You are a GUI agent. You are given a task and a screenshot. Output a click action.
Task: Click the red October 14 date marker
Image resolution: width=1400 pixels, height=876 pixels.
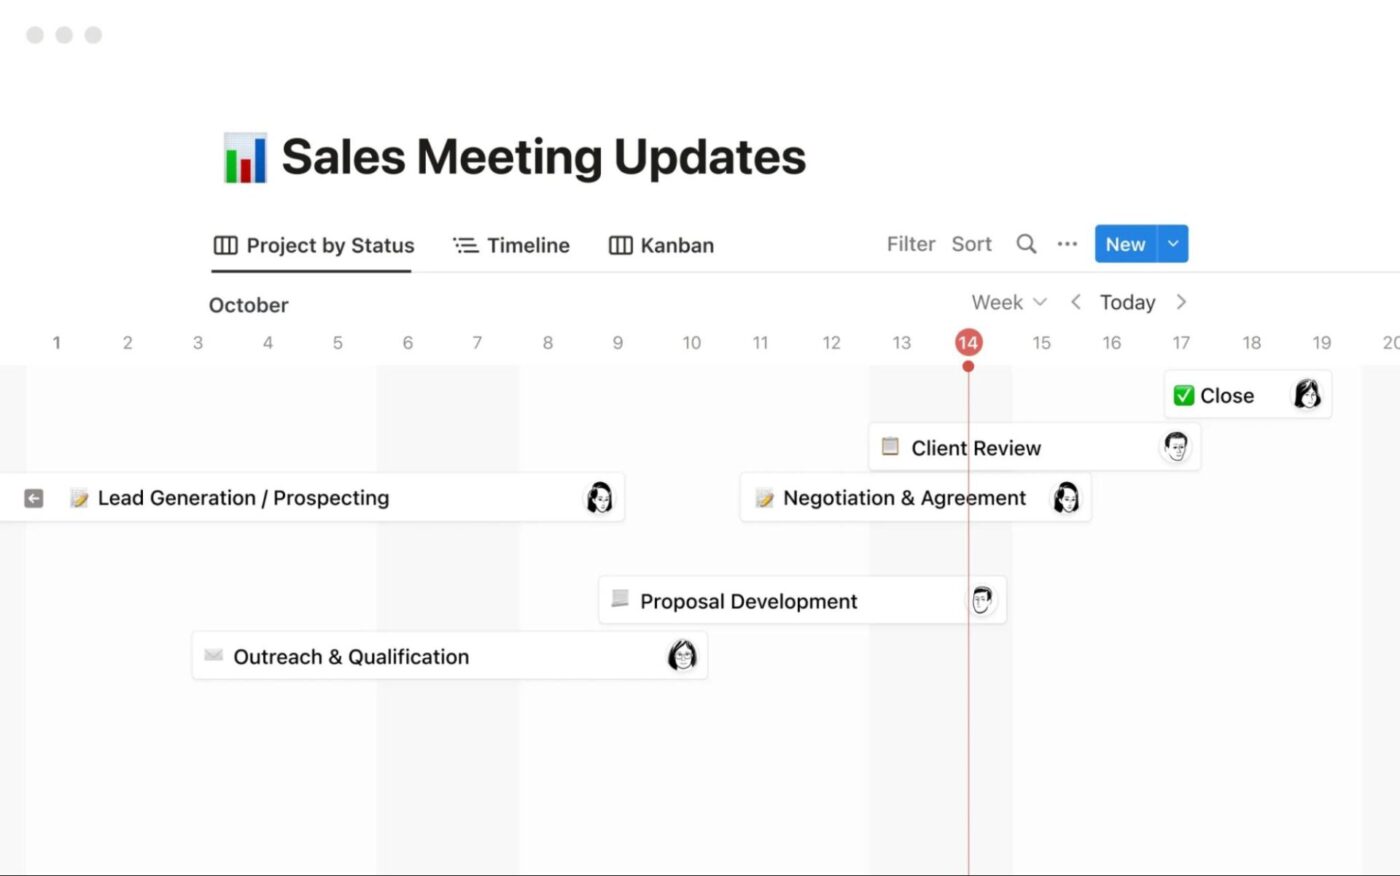[x=968, y=341]
